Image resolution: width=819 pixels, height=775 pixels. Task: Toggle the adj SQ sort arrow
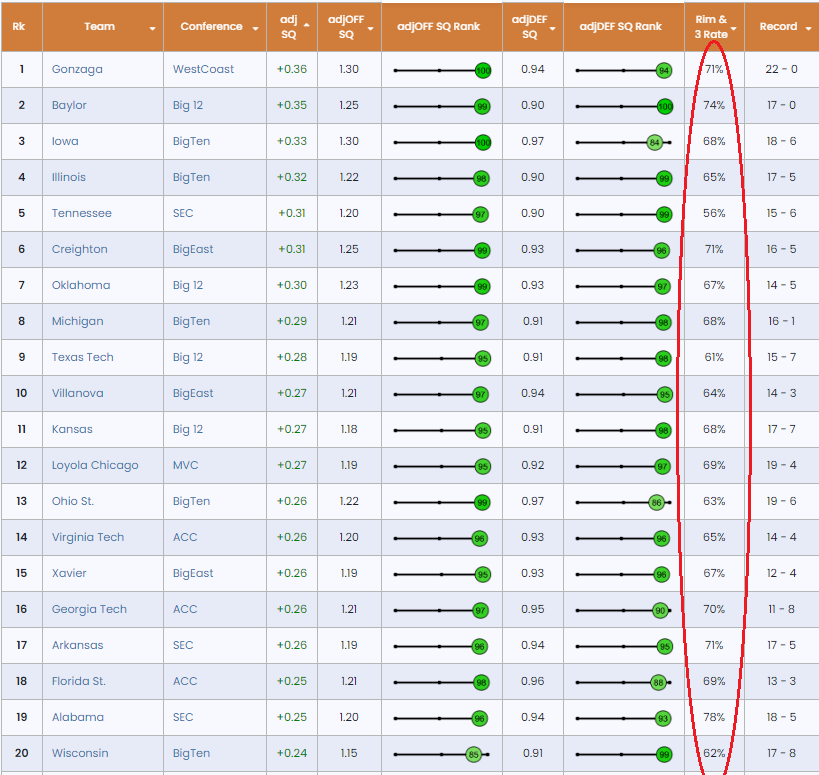(x=306, y=23)
